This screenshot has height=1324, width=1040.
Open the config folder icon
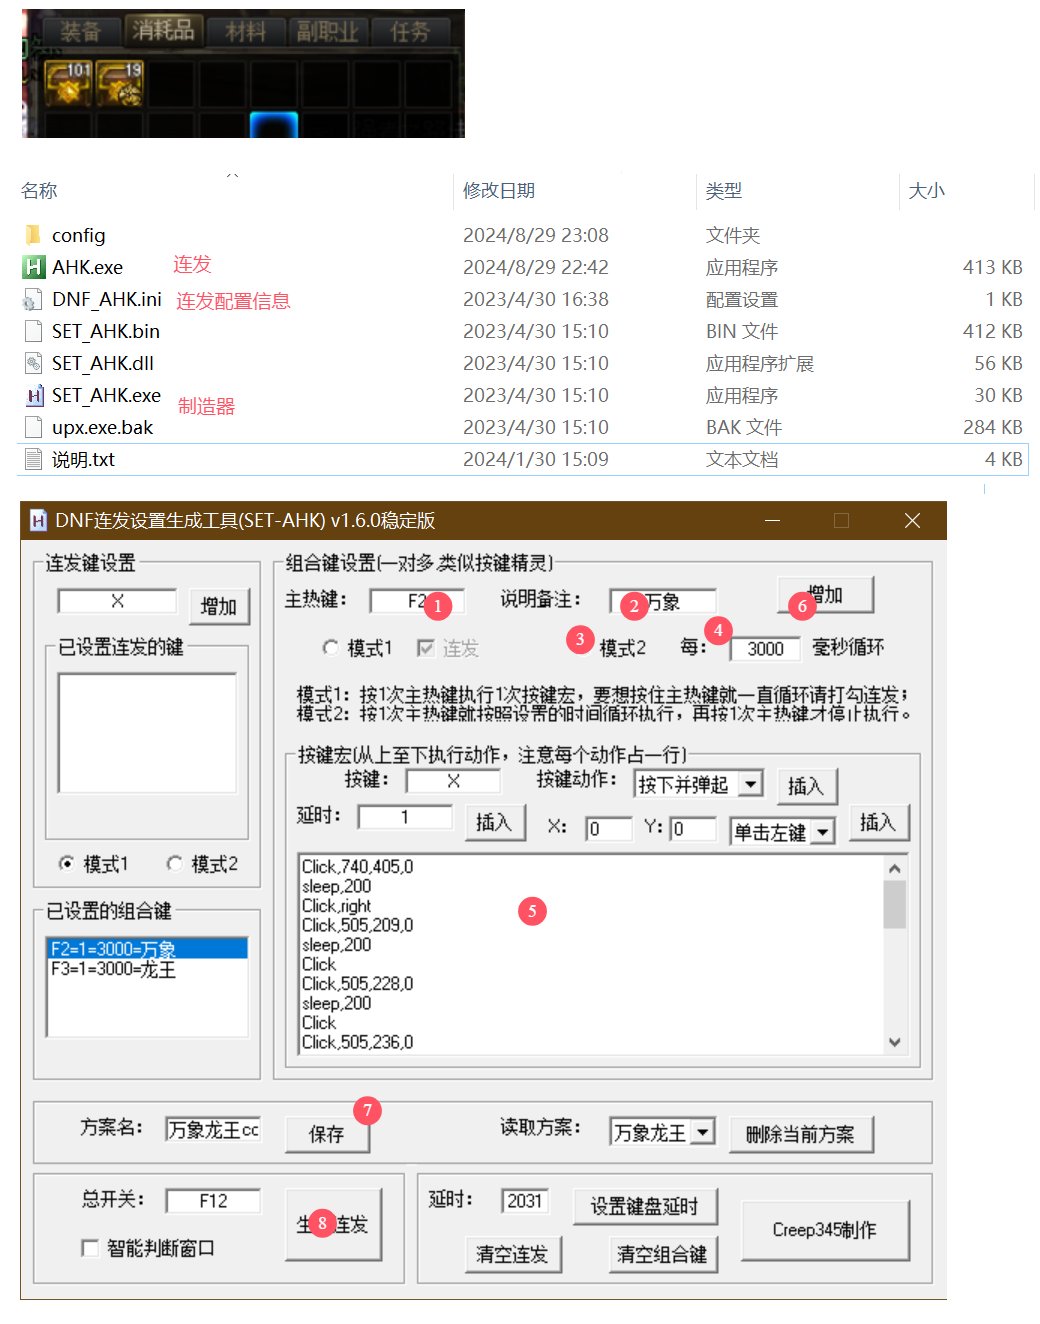point(33,235)
